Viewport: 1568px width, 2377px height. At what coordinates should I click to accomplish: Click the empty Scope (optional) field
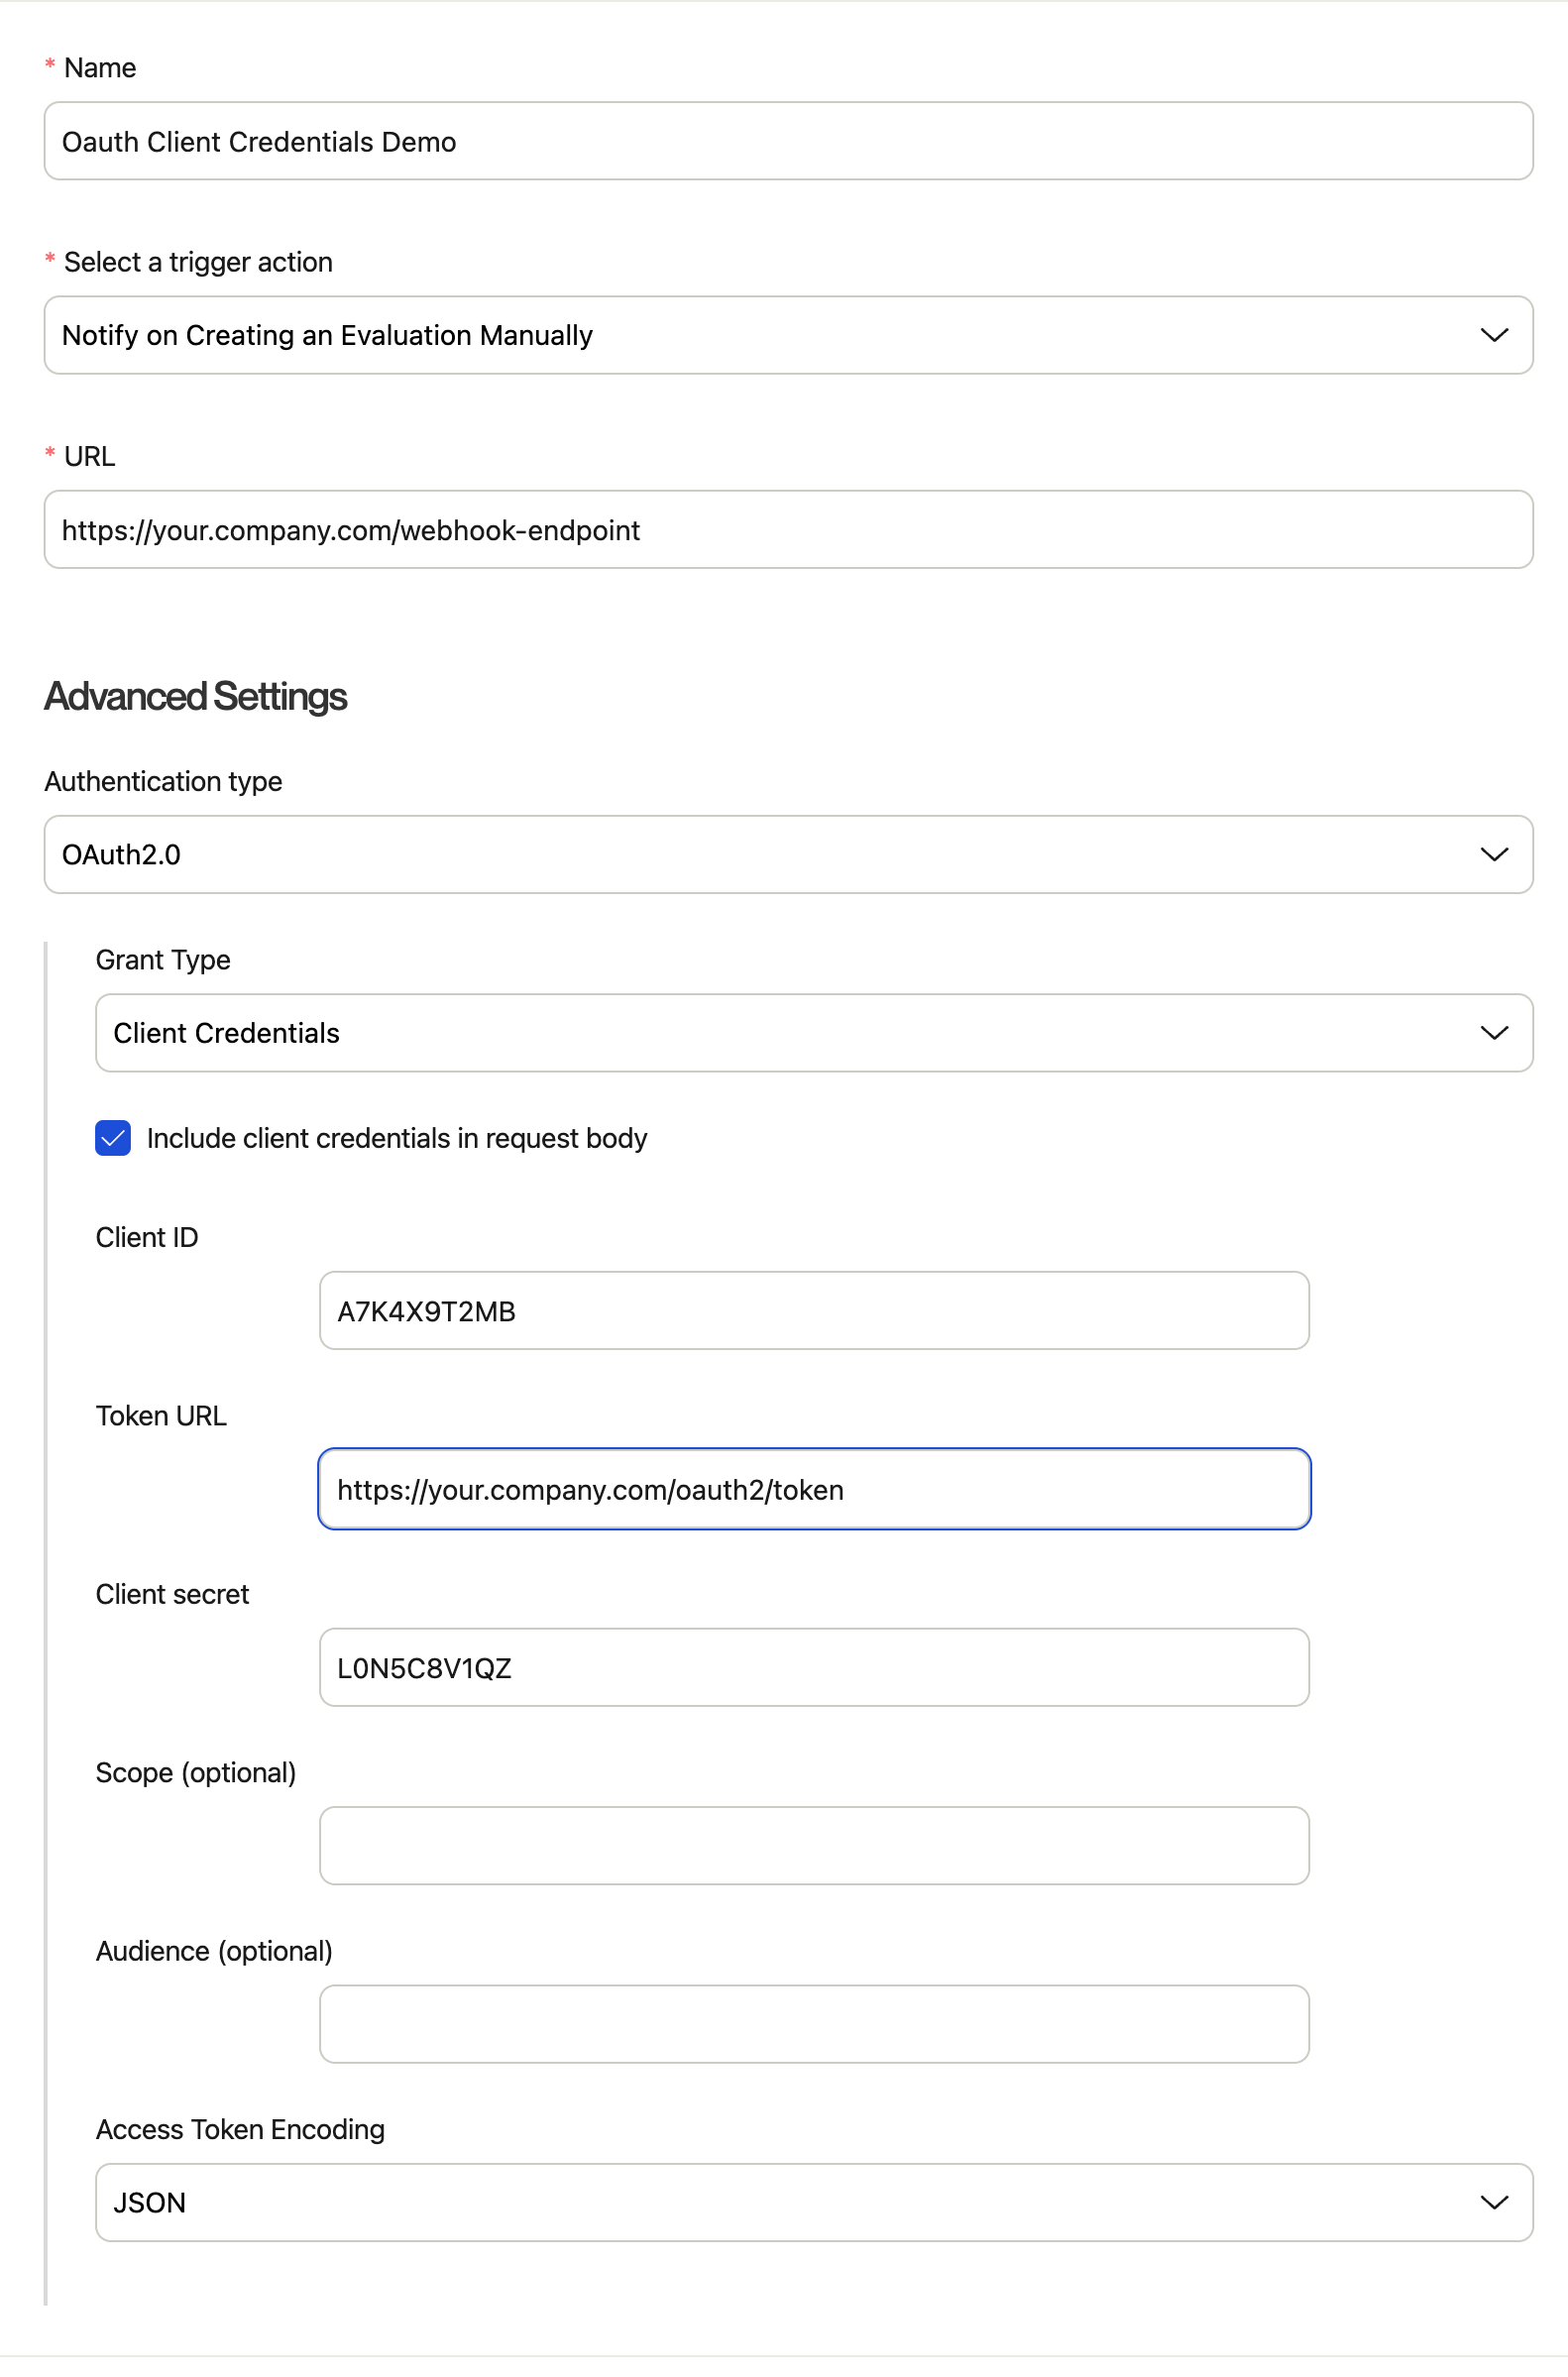[814, 1846]
